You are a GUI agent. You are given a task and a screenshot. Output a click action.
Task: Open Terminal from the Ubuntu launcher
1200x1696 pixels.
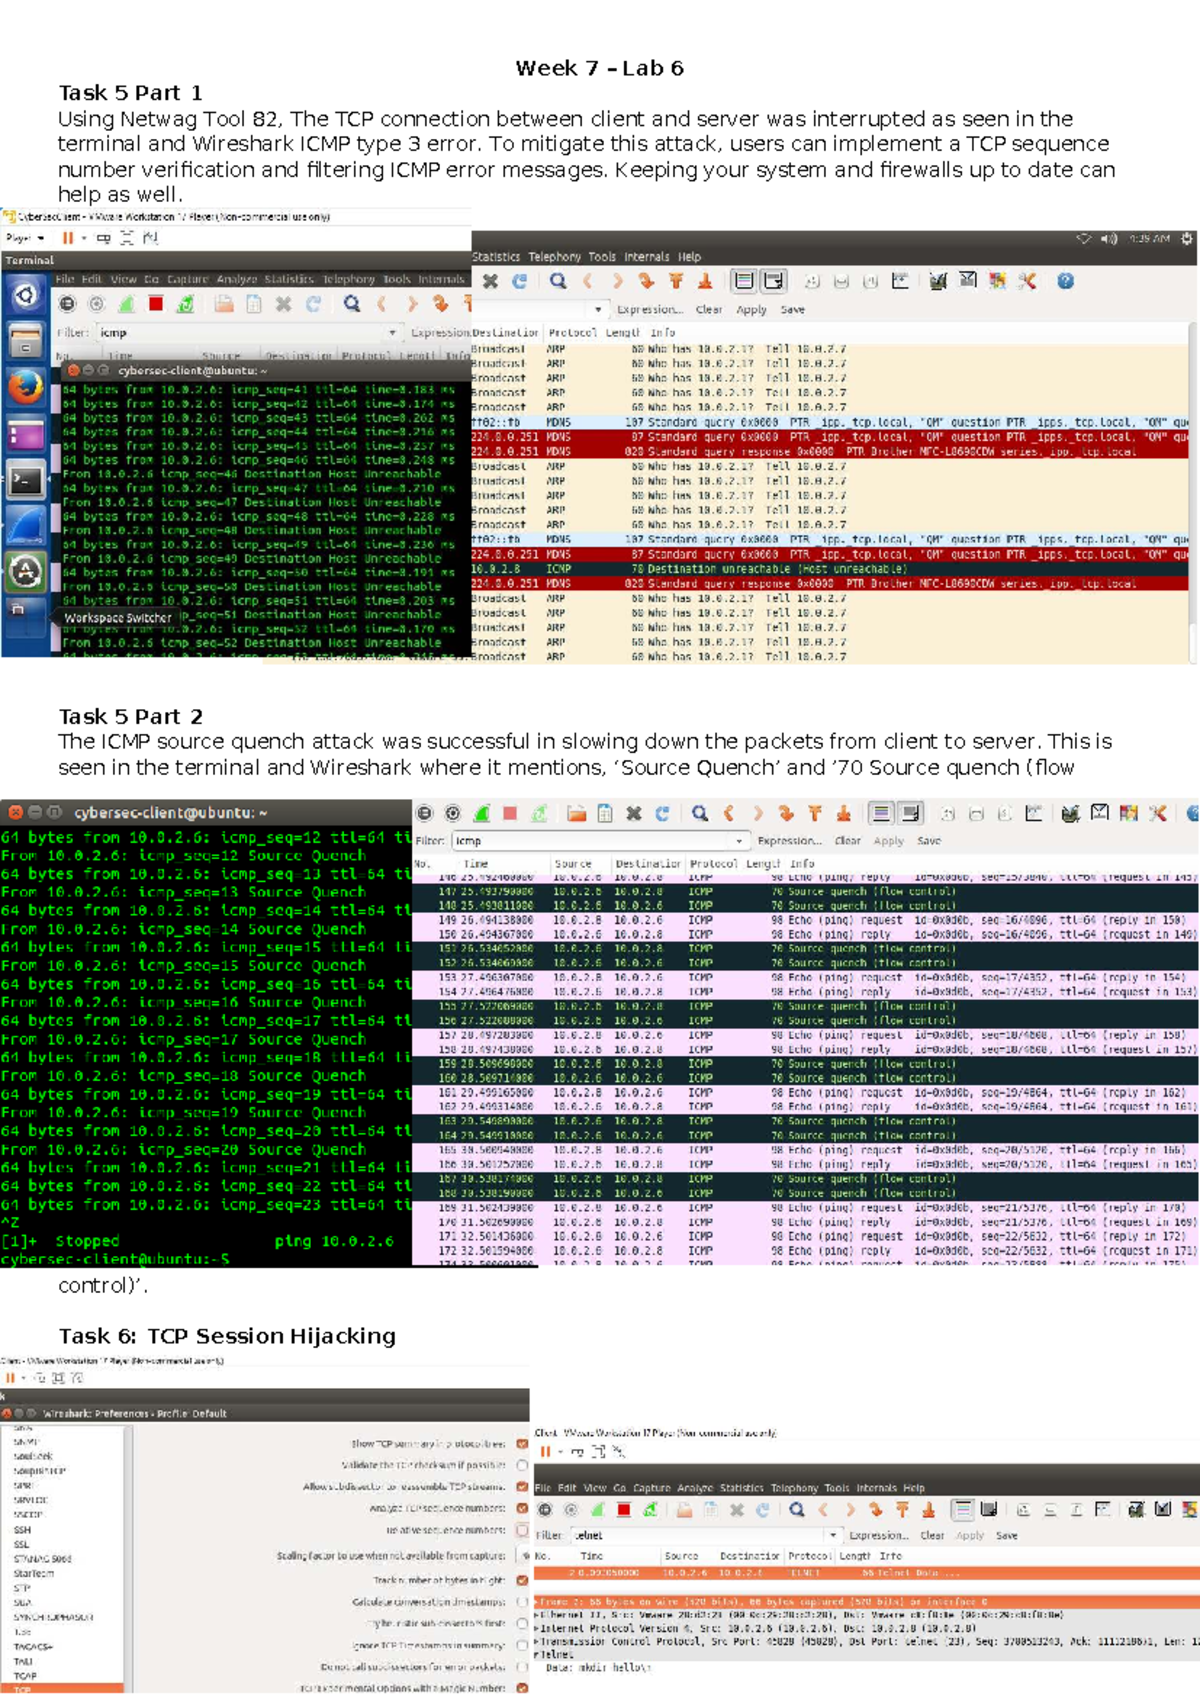(26, 481)
